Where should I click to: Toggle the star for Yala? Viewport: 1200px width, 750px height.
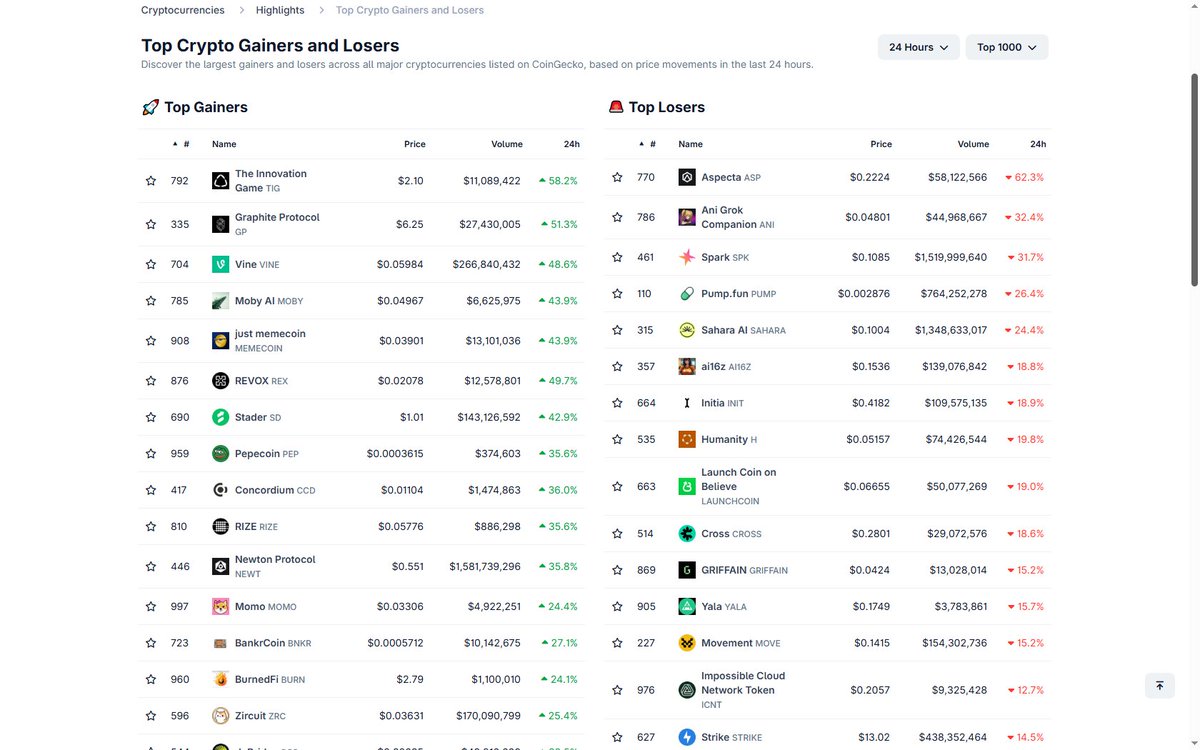pyautogui.click(x=617, y=606)
